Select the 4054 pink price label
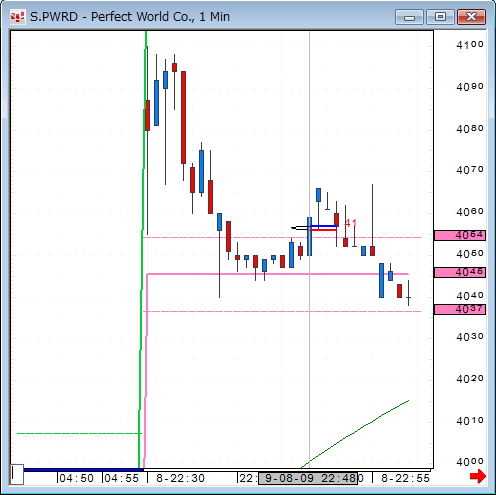496x495 pixels. tap(460, 235)
